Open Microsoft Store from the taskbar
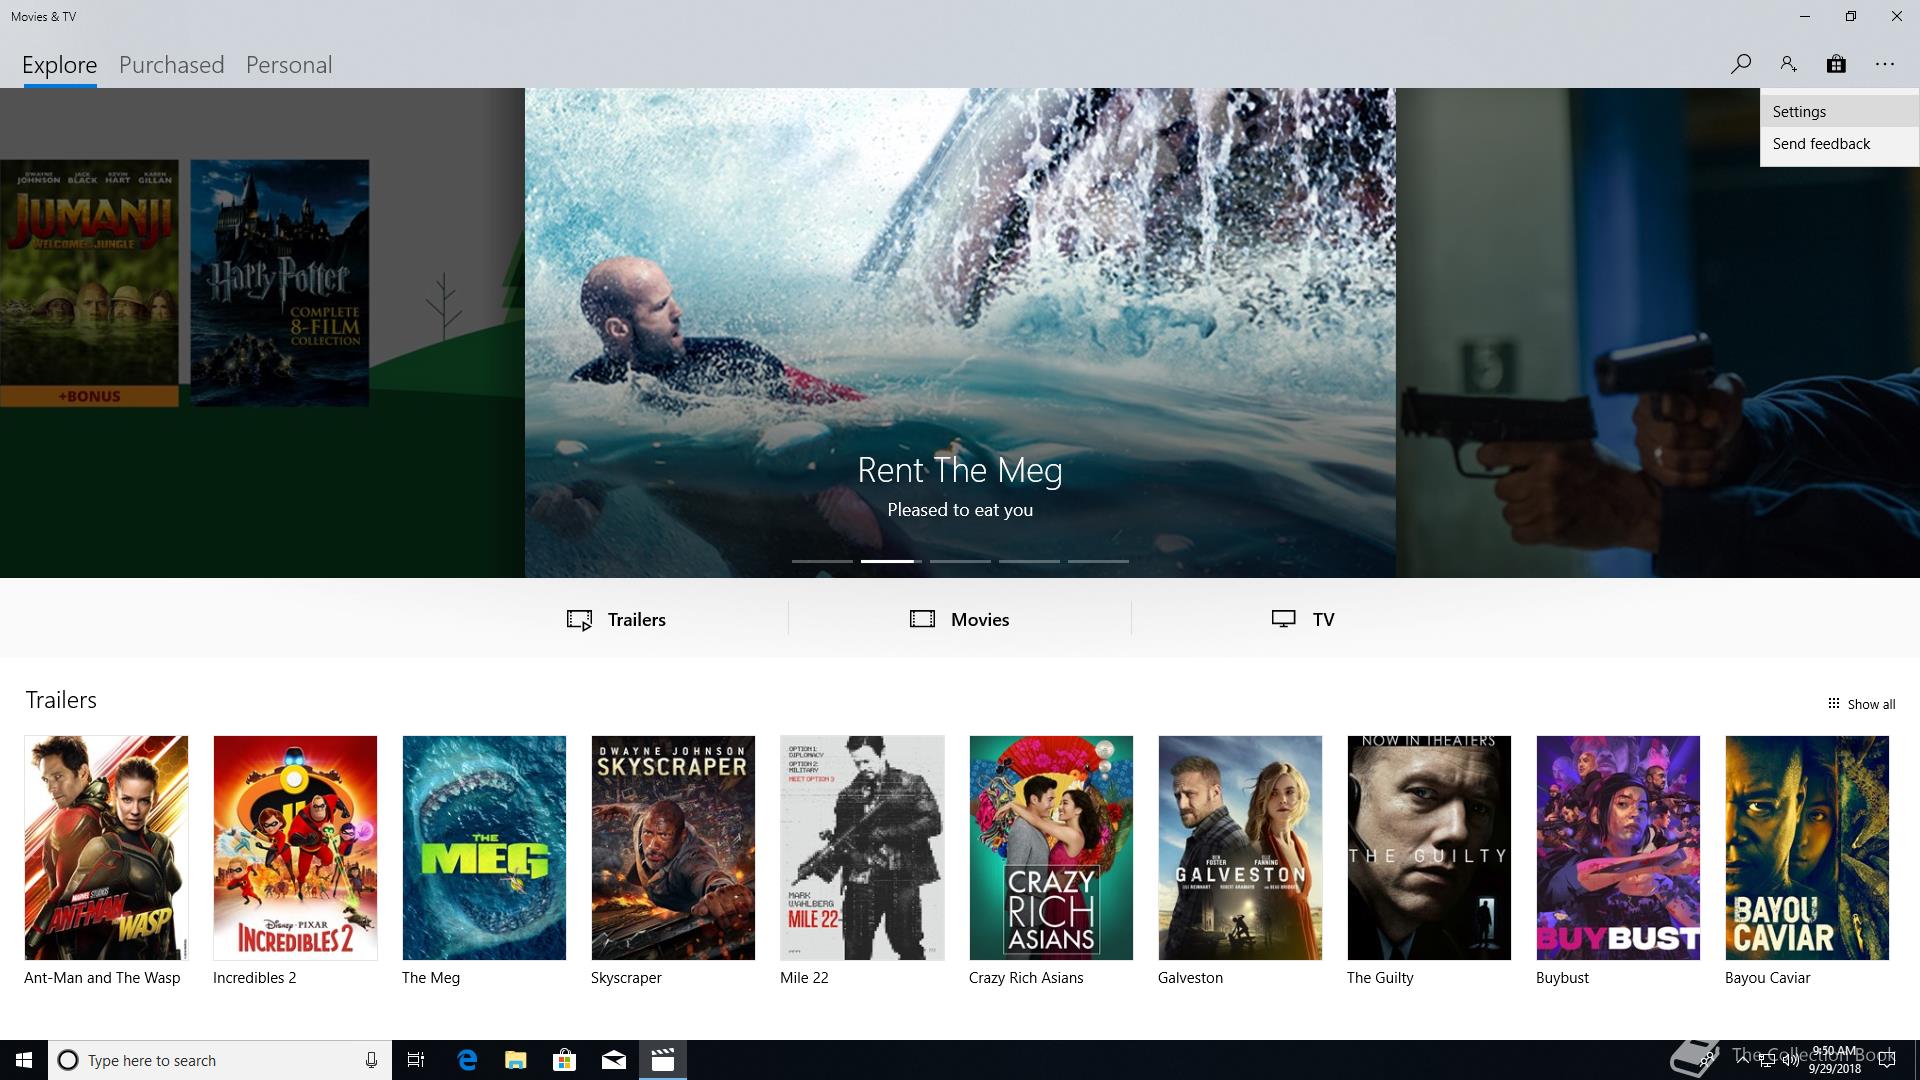 pyautogui.click(x=565, y=1060)
